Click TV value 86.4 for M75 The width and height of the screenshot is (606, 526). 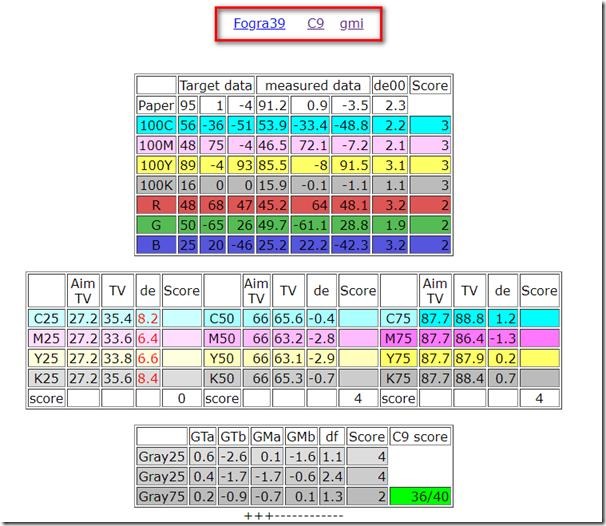[x=470, y=339]
